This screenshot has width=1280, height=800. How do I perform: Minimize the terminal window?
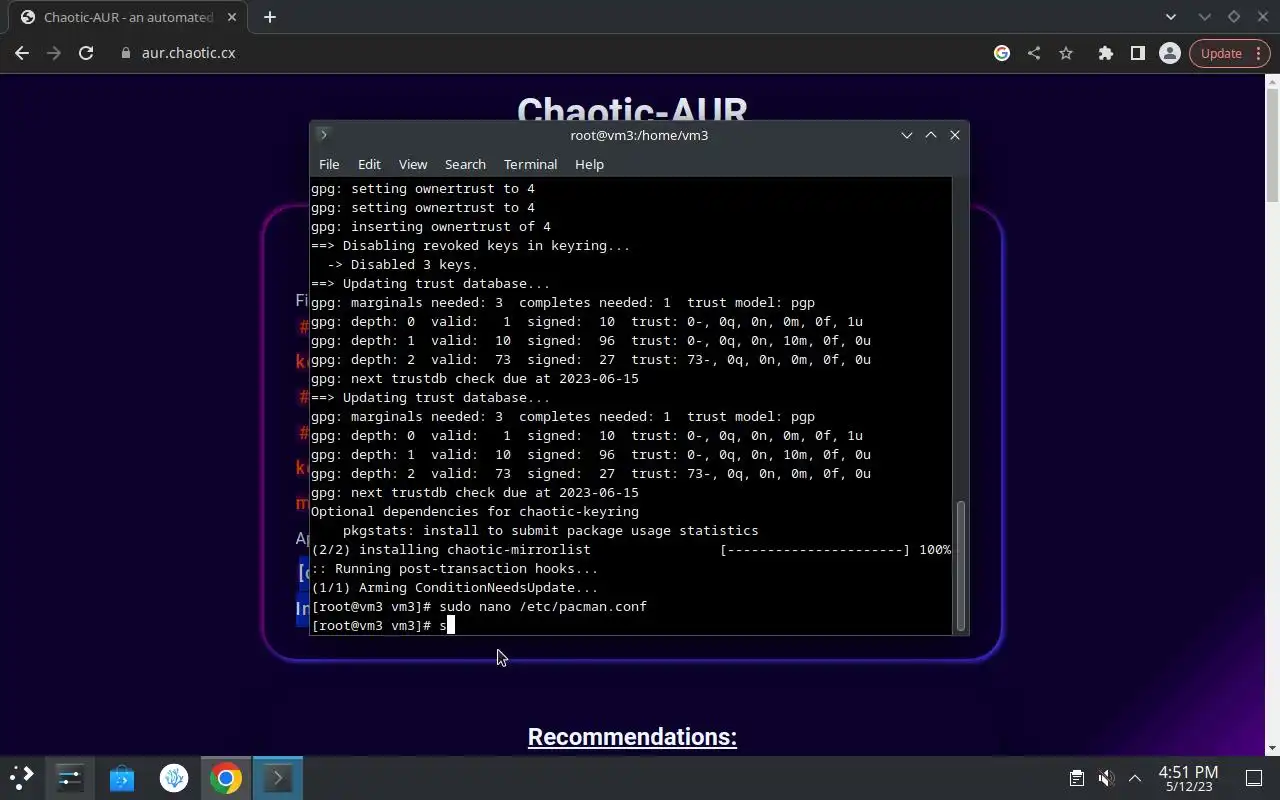point(907,135)
